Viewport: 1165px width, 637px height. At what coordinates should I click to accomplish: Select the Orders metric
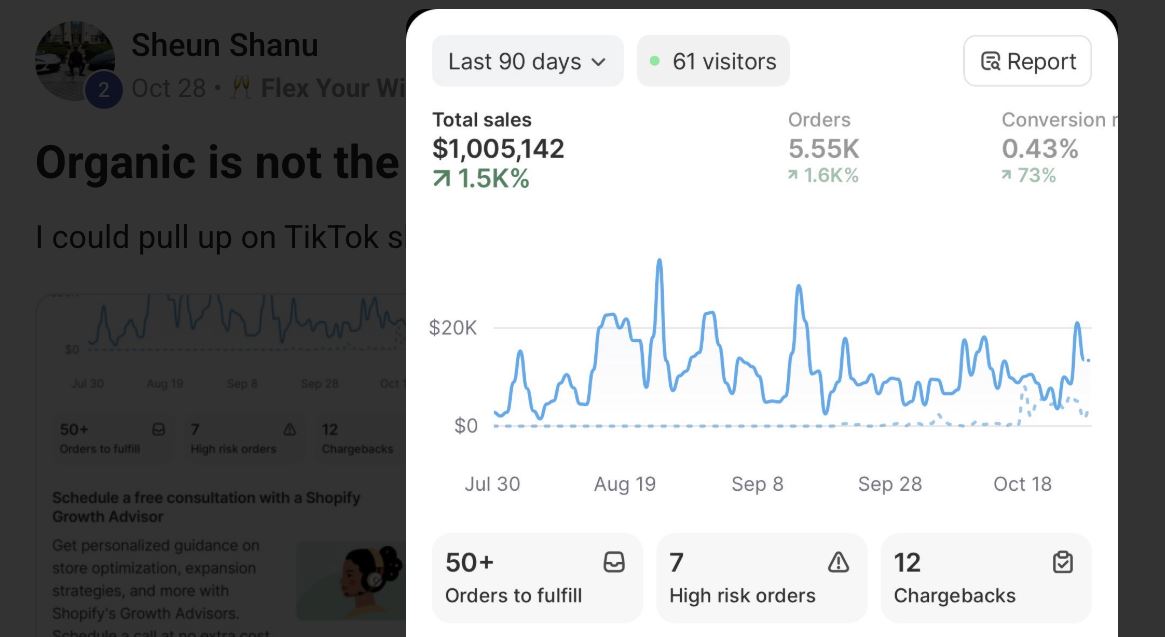(823, 149)
